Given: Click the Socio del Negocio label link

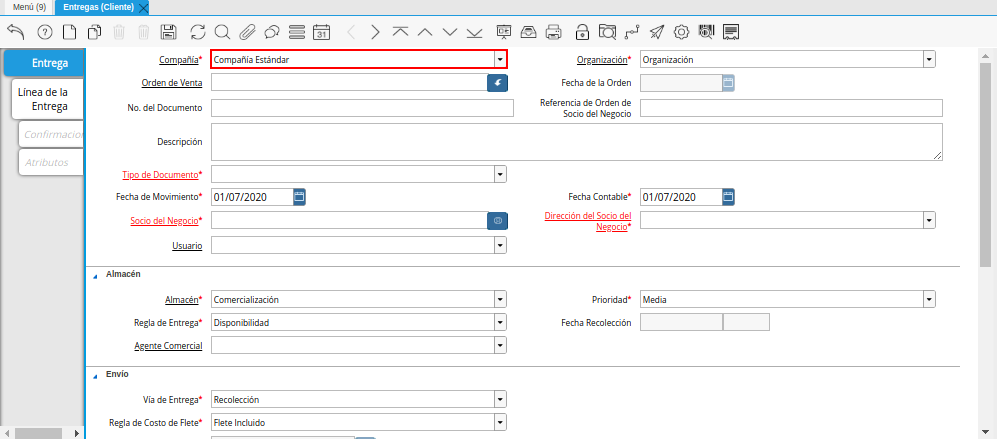Looking at the screenshot, I should coord(164,220).
